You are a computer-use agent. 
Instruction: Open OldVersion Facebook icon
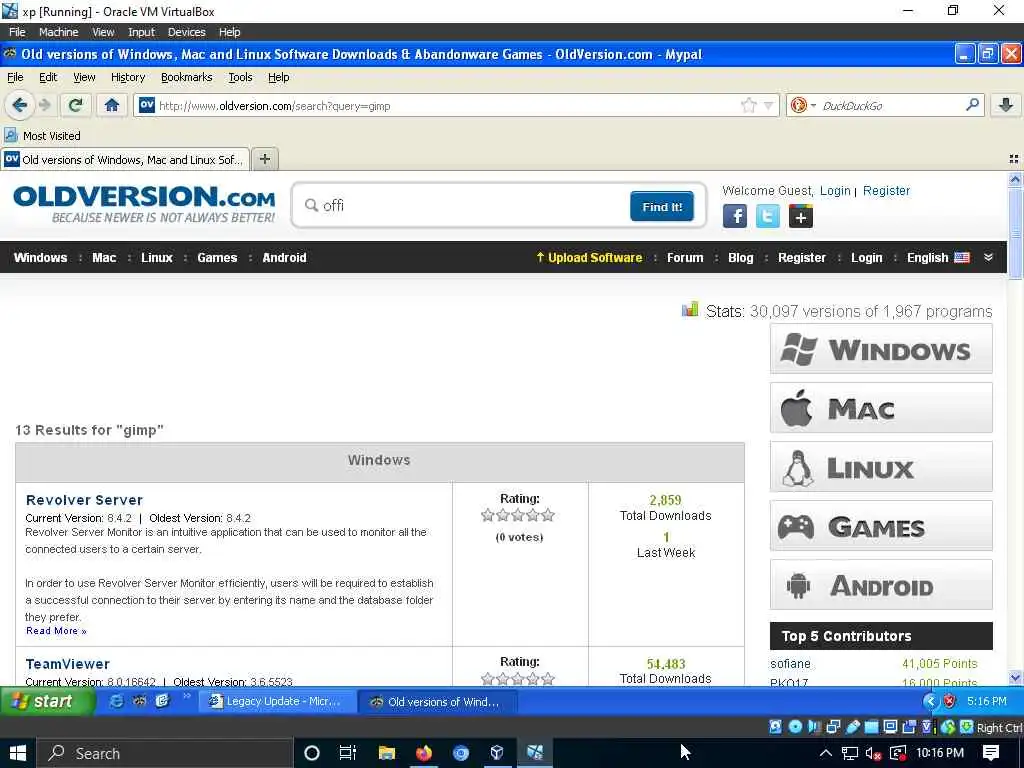(x=735, y=216)
